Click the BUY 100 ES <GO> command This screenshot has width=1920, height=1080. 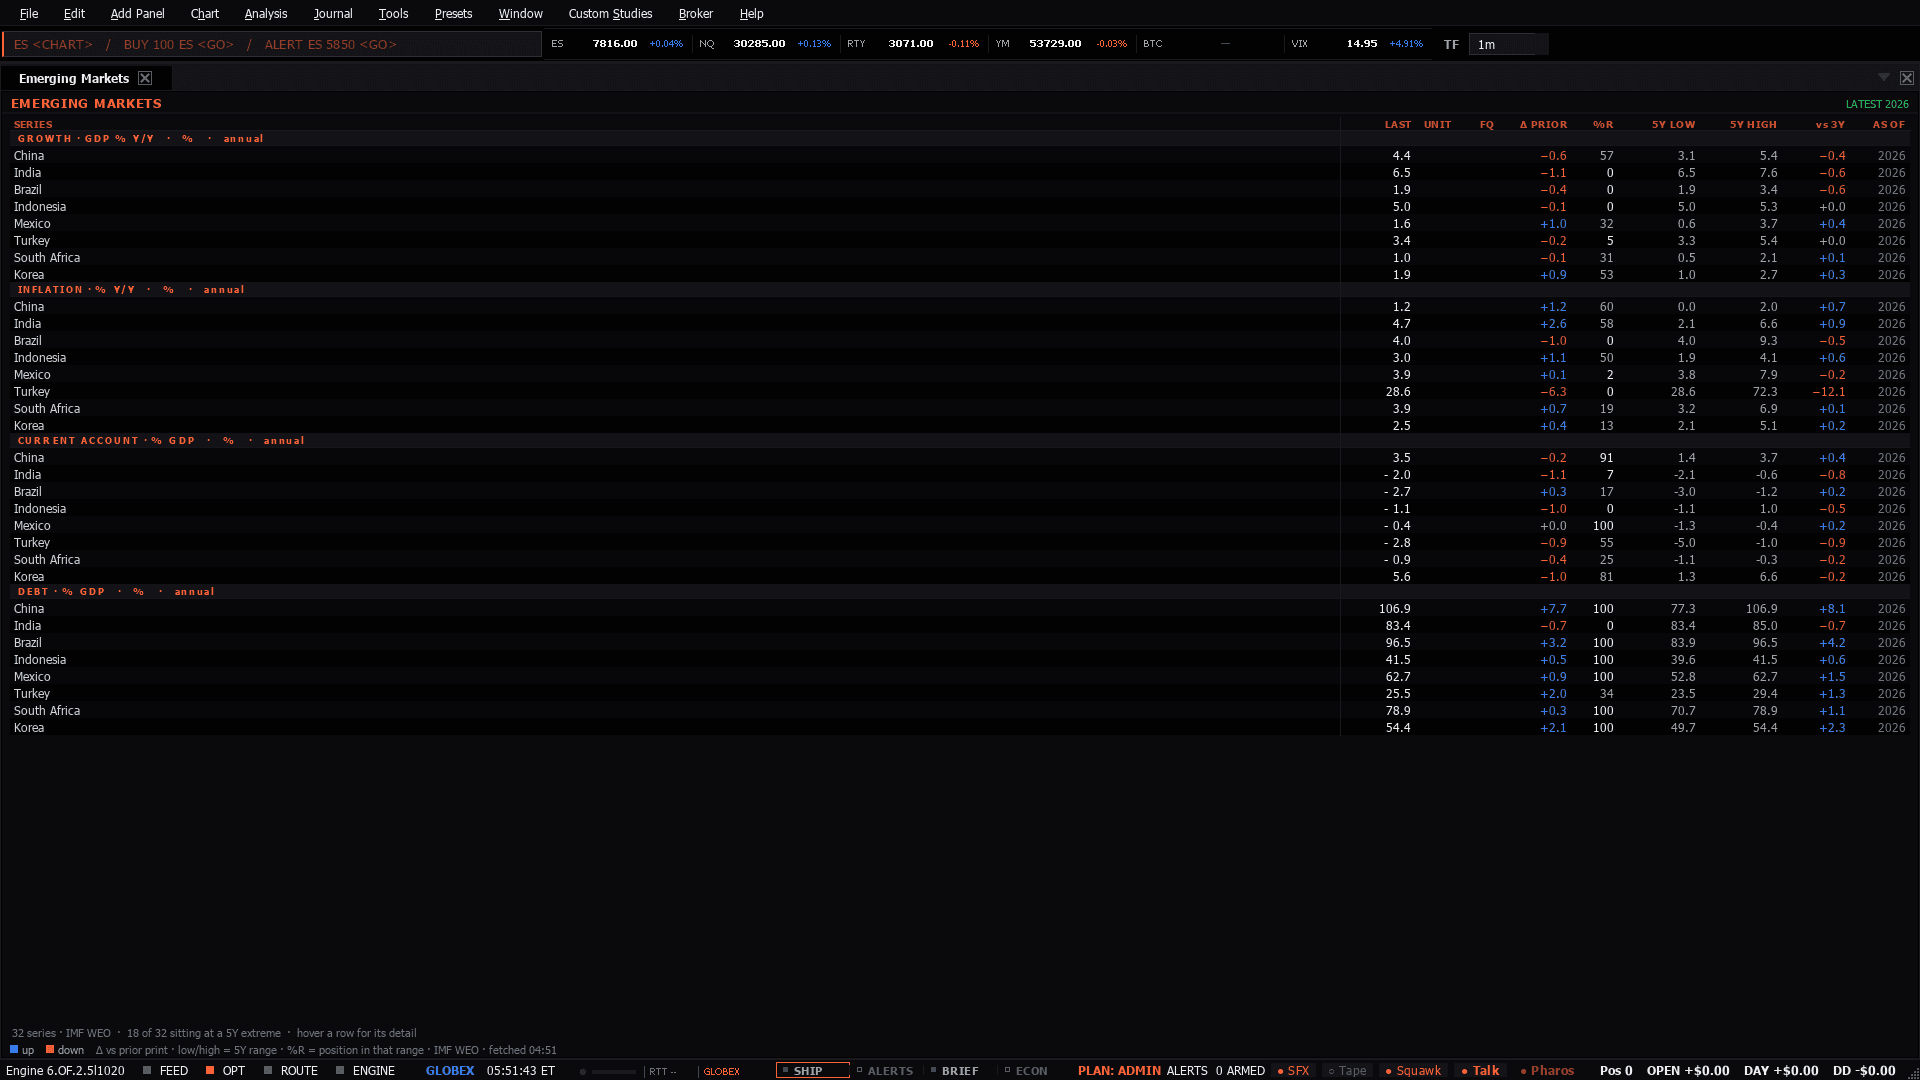tap(179, 44)
